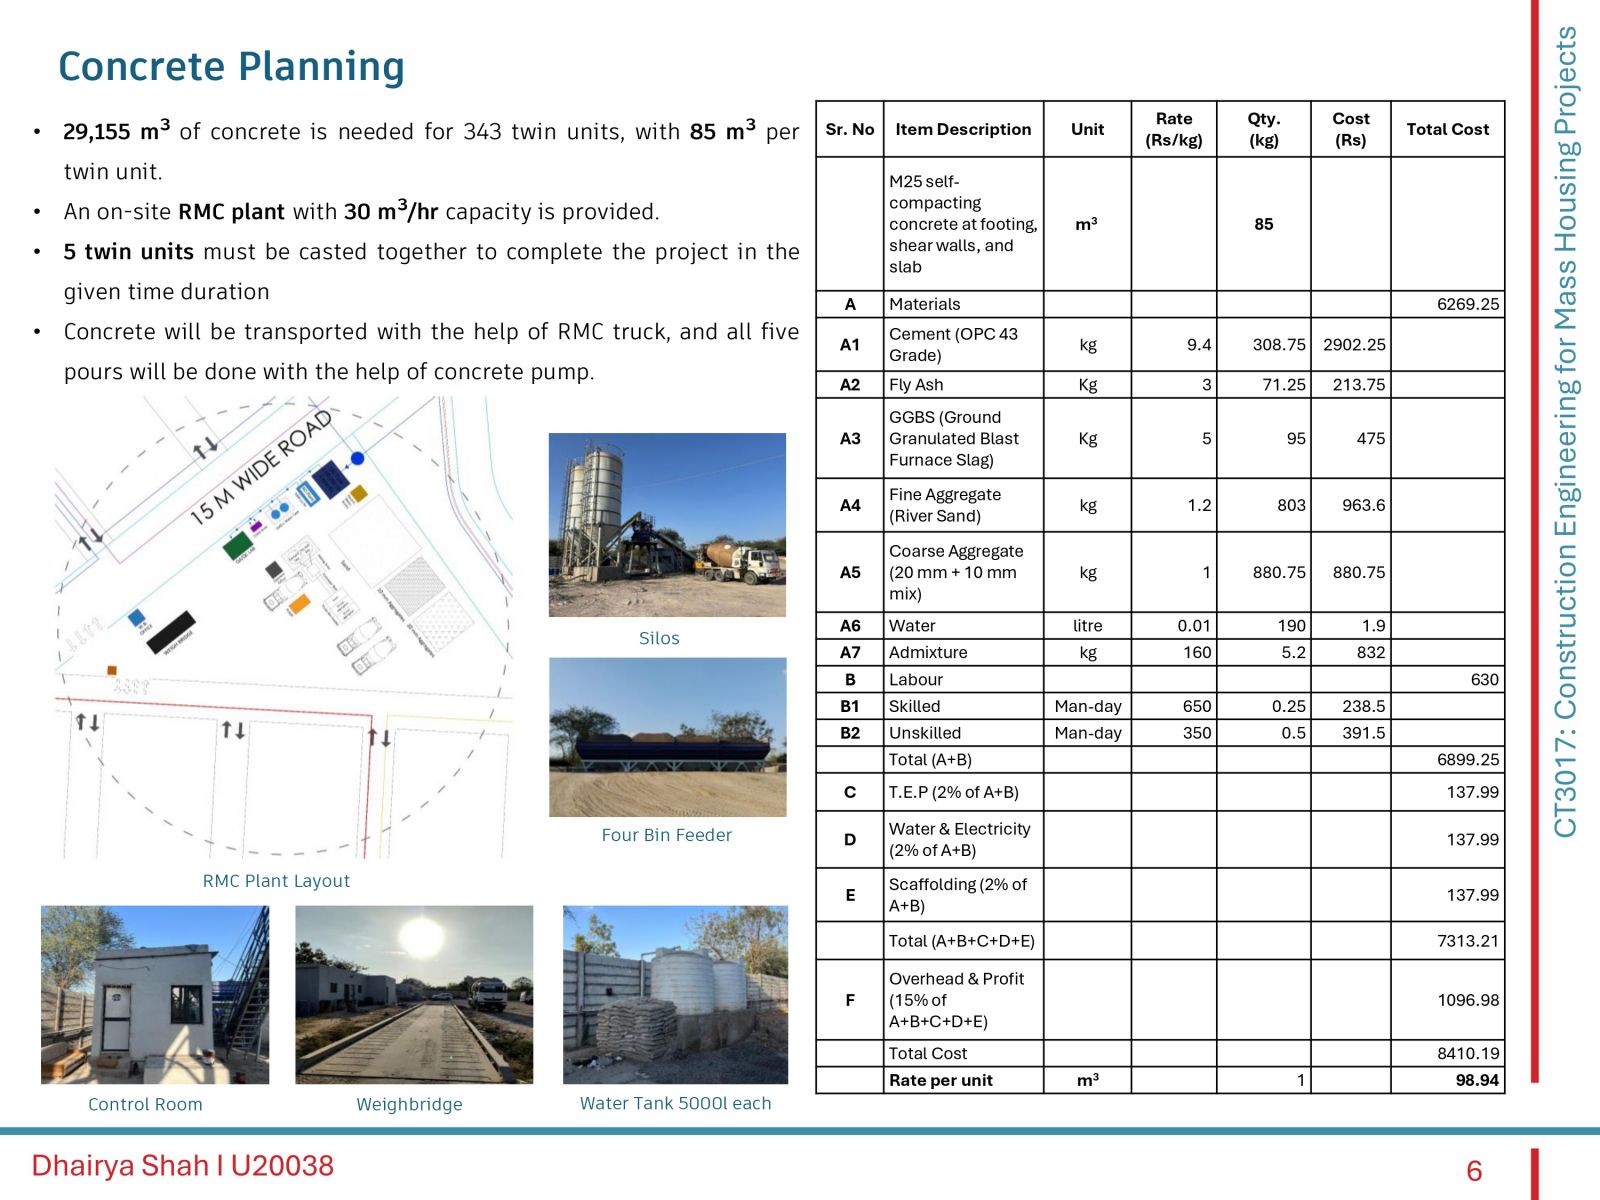Viewport: 1600px width, 1200px height.
Task: Click the Silos caption
Action: [x=659, y=638]
